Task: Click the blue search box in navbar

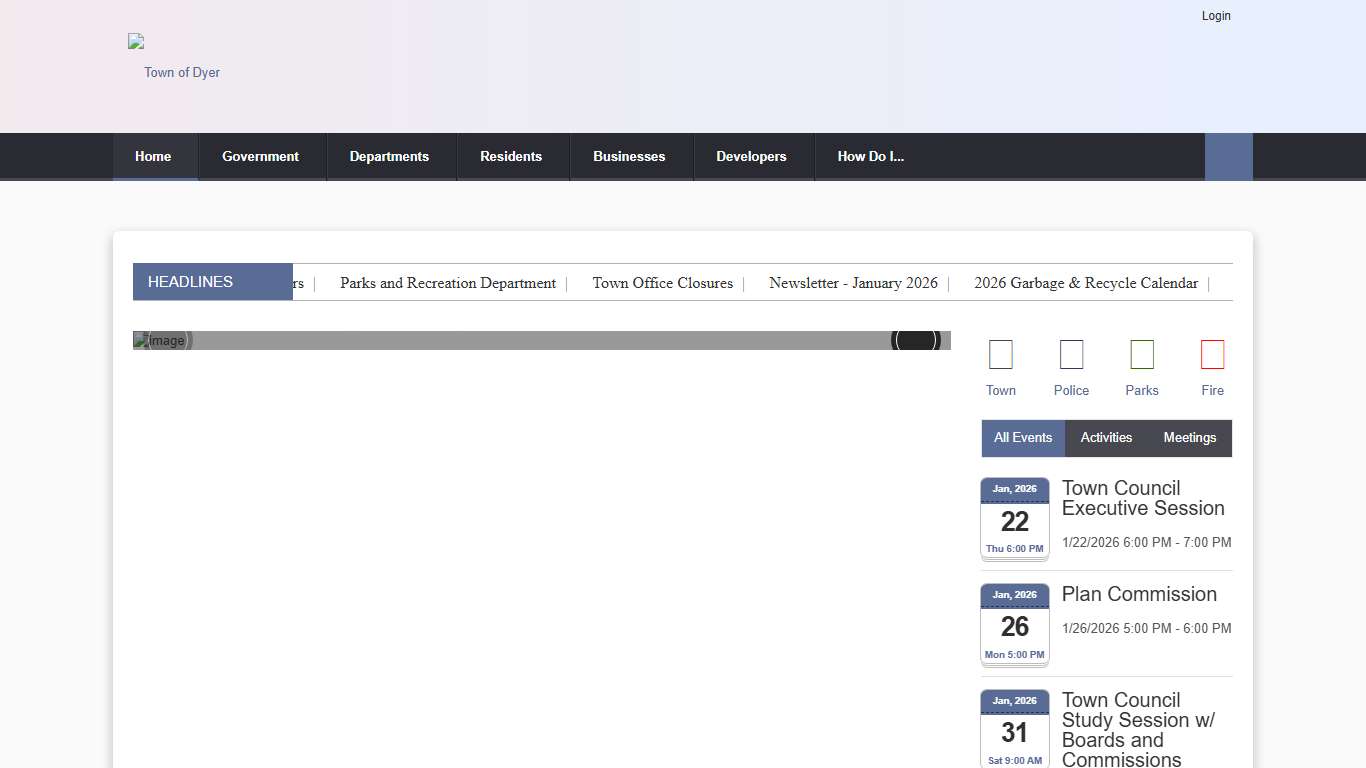Action: (1228, 157)
